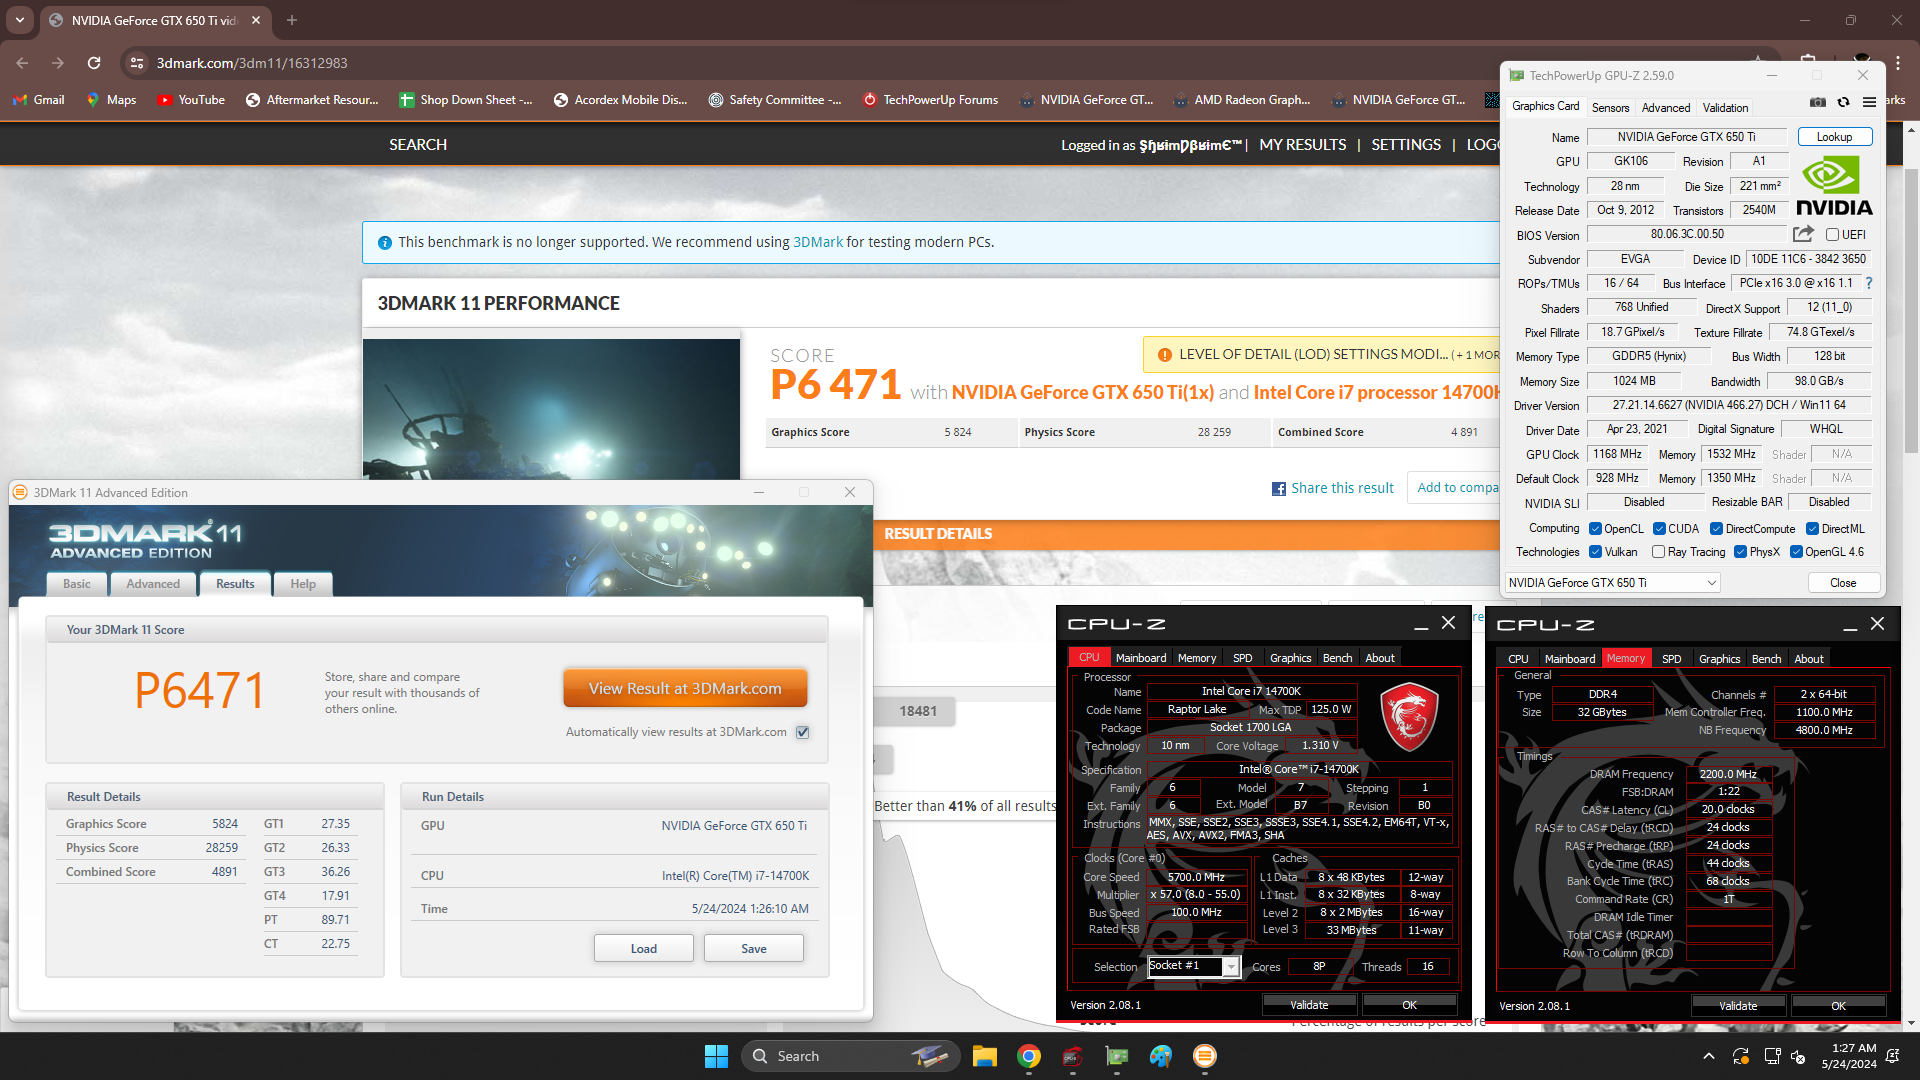Screen dimensions: 1920x1080
Task: Click View Result at 3DMark.com button
Action: tap(685, 689)
